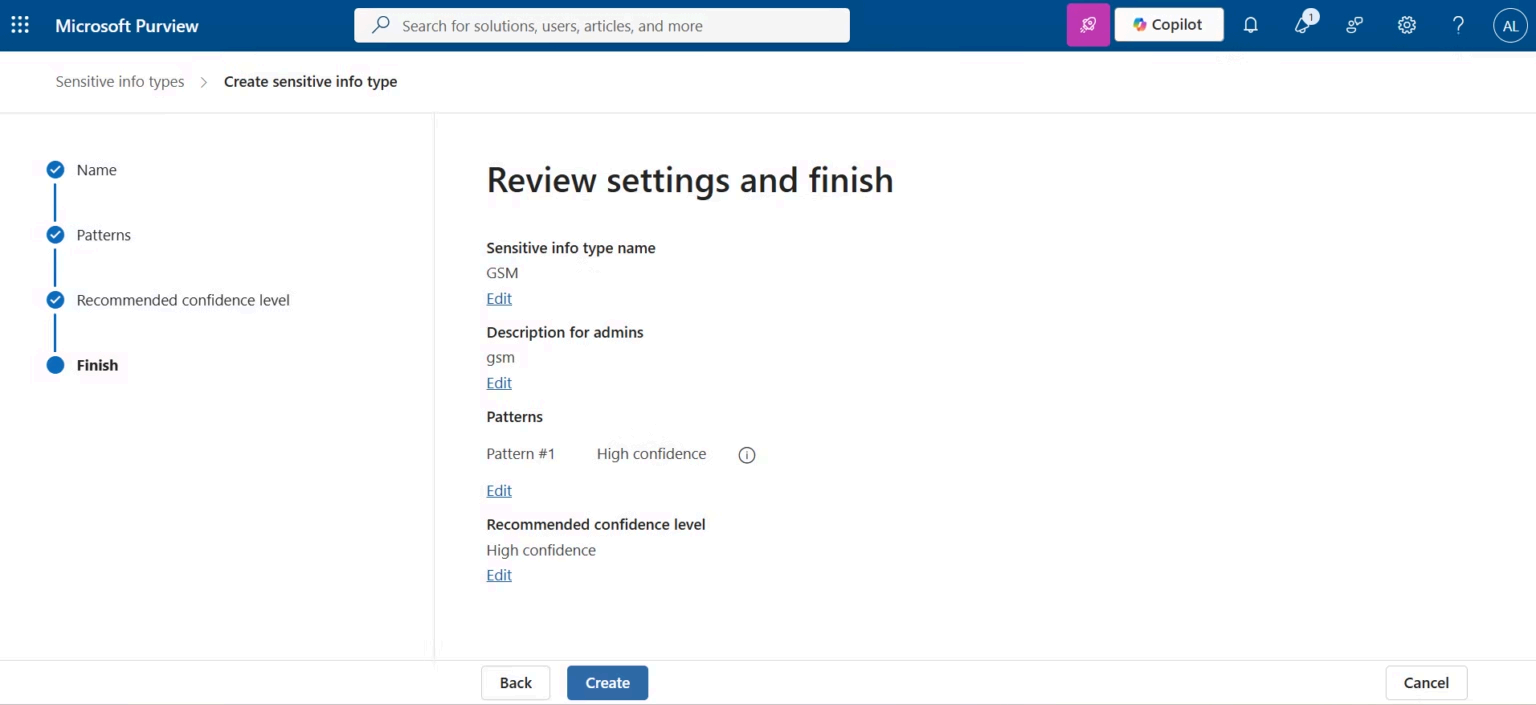Click the search magnifier icon
The image size is (1536, 705).
[380, 25]
